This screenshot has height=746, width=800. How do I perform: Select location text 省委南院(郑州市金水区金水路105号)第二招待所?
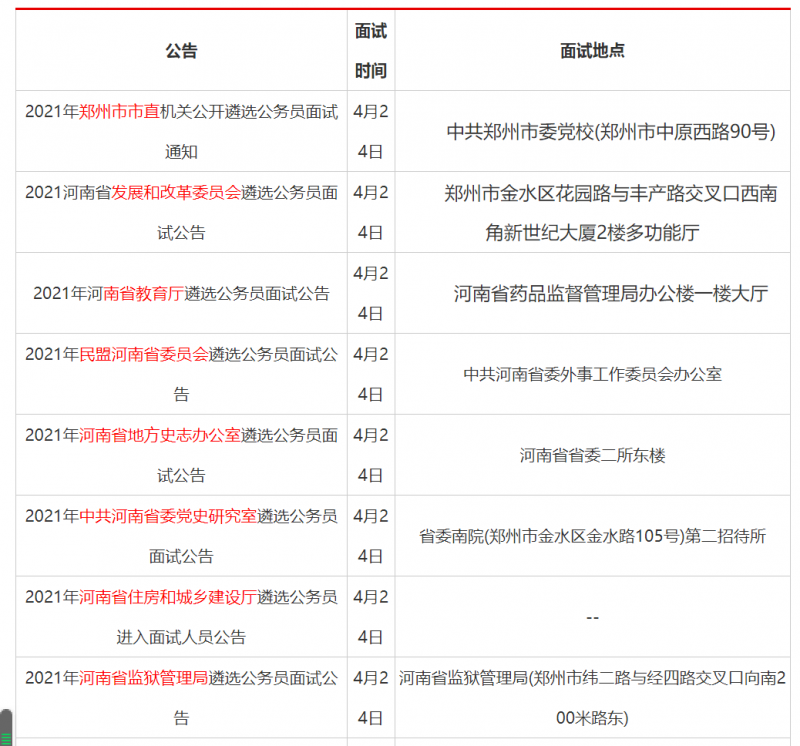click(x=592, y=536)
